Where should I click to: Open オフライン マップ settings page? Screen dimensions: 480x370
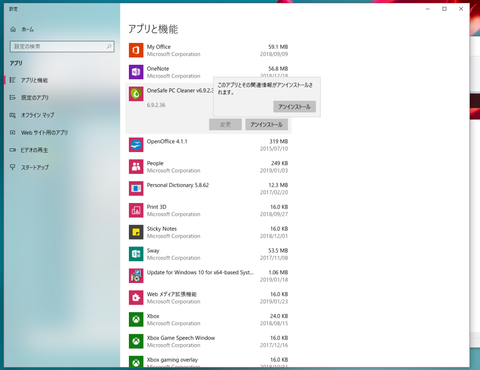tap(37, 115)
